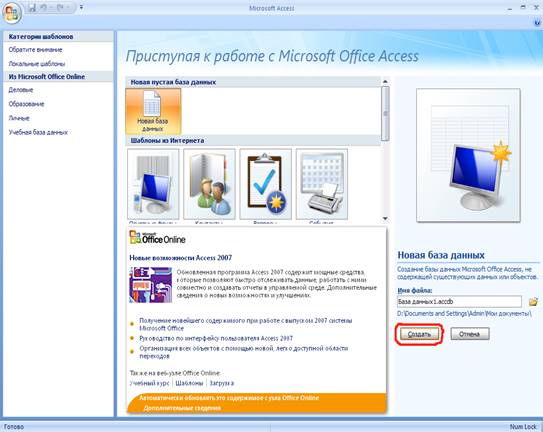Click the Office Online logo
543x432 pixels.
158,238
